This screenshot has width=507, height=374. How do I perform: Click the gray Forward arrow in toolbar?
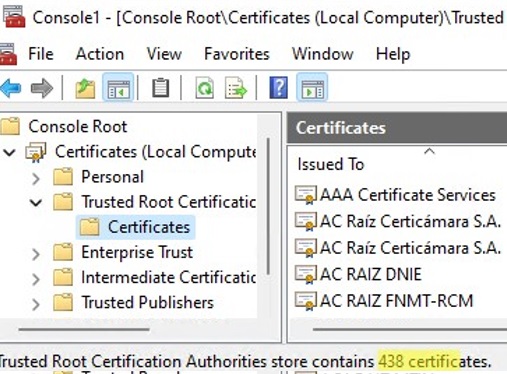(42, 88)
